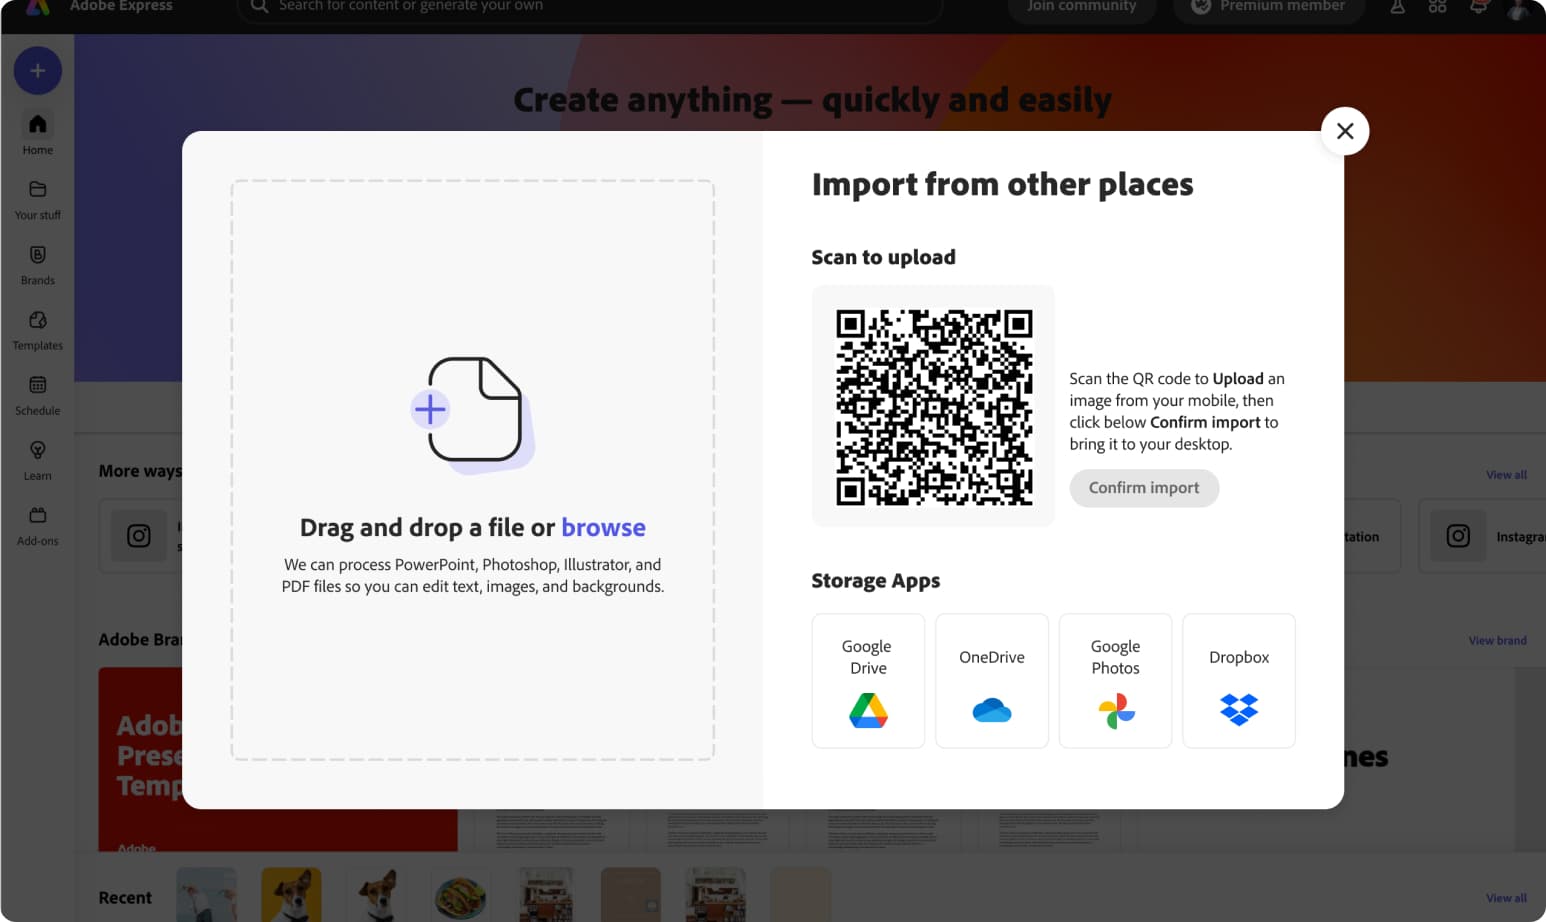Screen dimensions: 1546x922
Task: Close the import dialog with the X button
Action: [x=1345, y=131]
